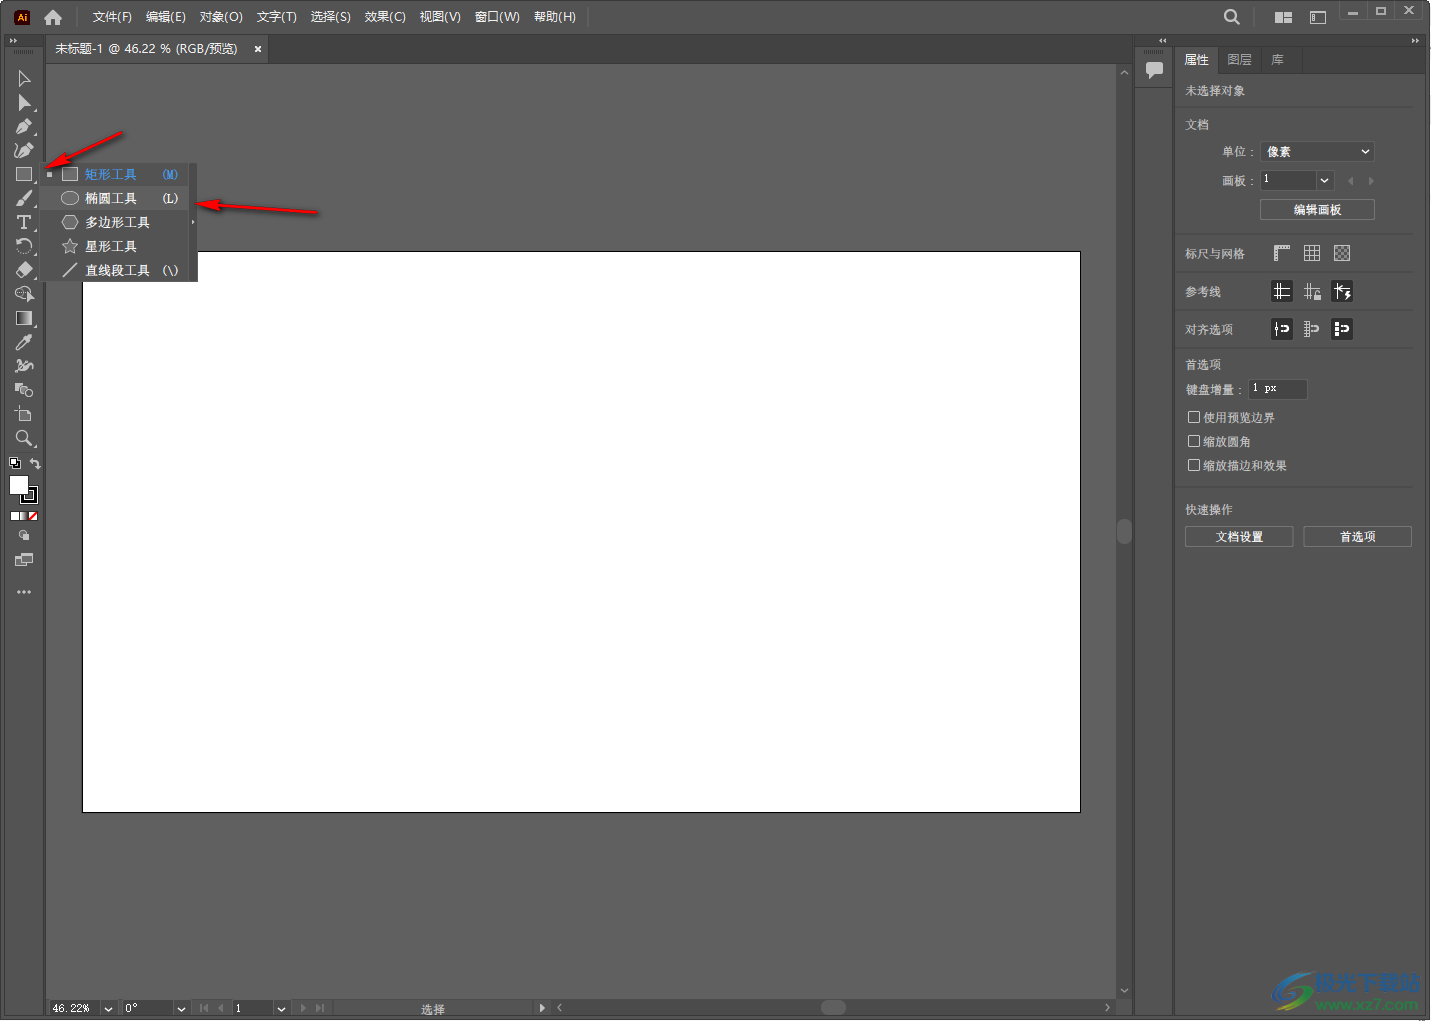Select the Shape Builder tool
This screenshot has width=1431, height=1021.
pyautogui.click(x=24, y=294)
